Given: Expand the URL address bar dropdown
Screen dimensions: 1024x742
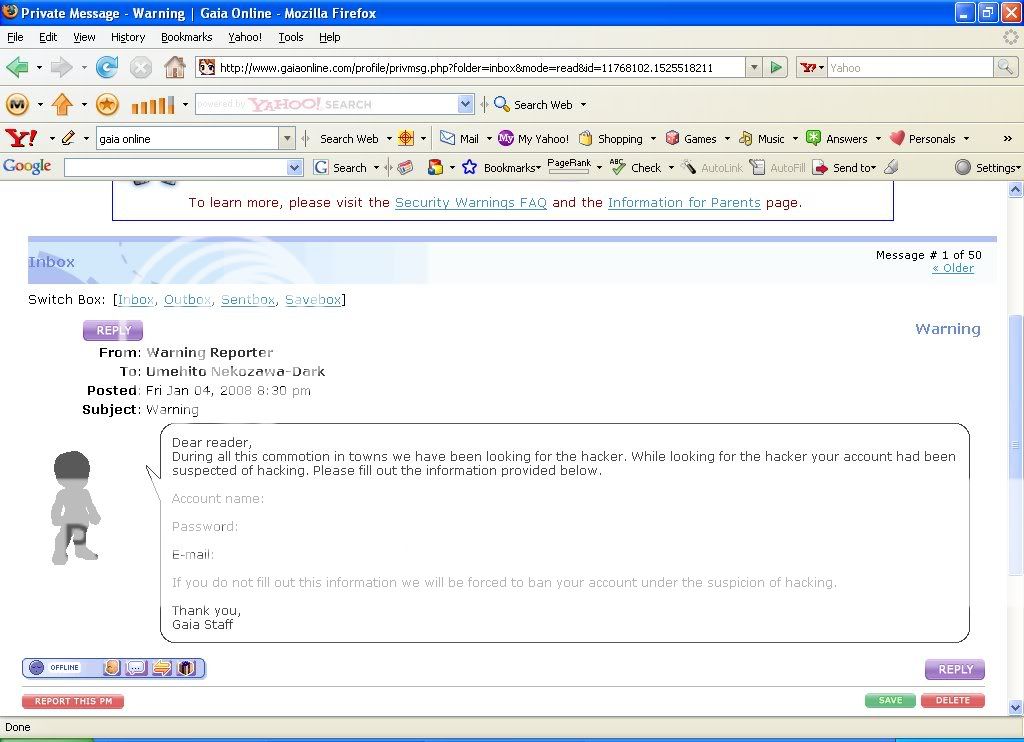Looking at the screenshot, I should click(753, 67).
